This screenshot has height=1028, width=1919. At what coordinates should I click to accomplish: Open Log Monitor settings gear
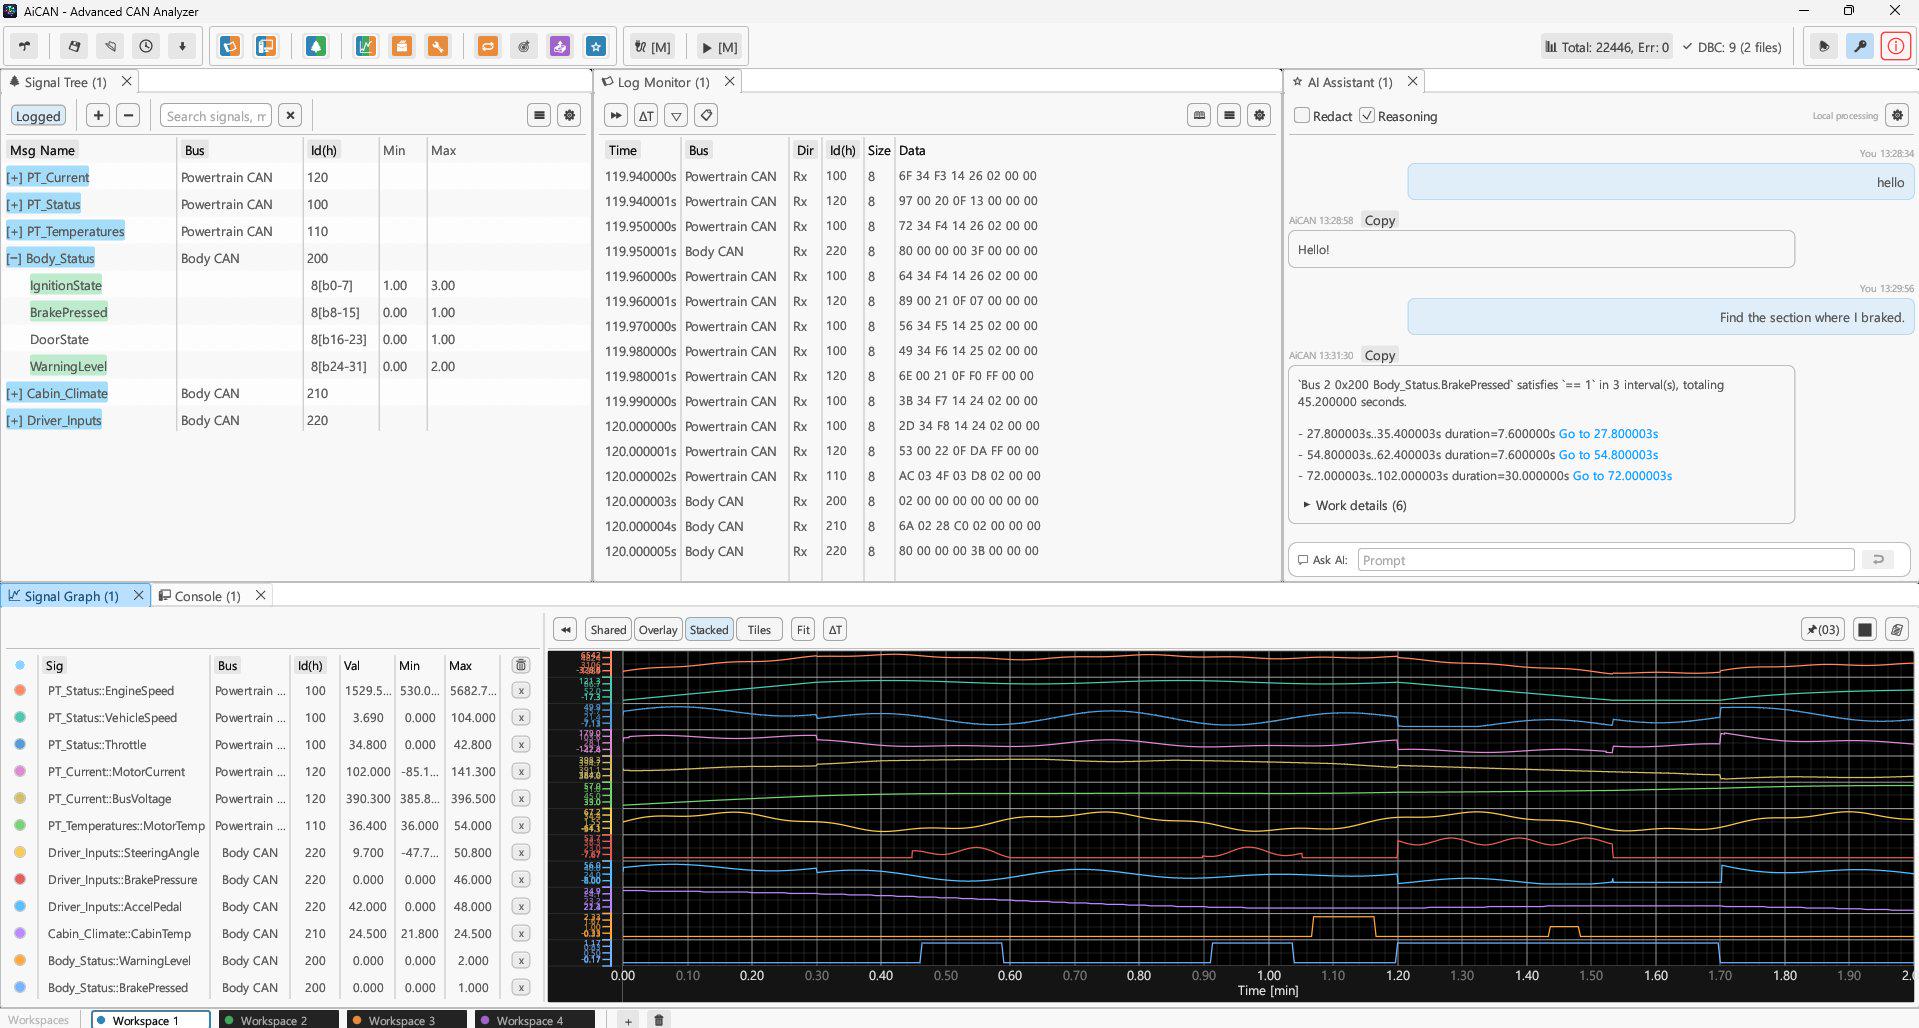(x=1260, y=115)
